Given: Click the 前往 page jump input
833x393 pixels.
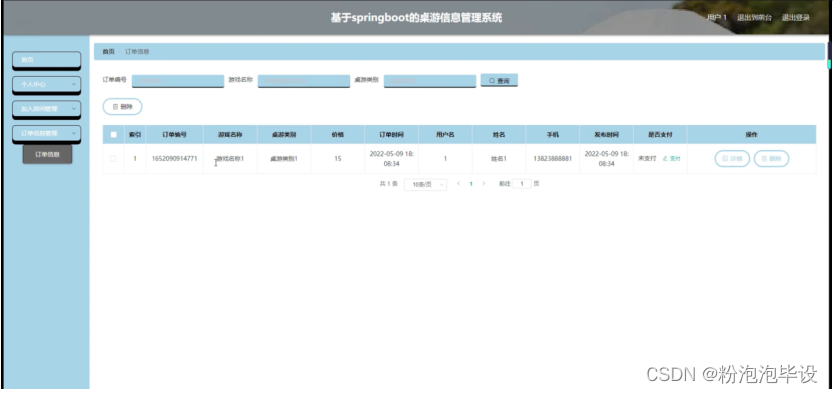Looking at the screenshot, I should click(x=522, y=184).
